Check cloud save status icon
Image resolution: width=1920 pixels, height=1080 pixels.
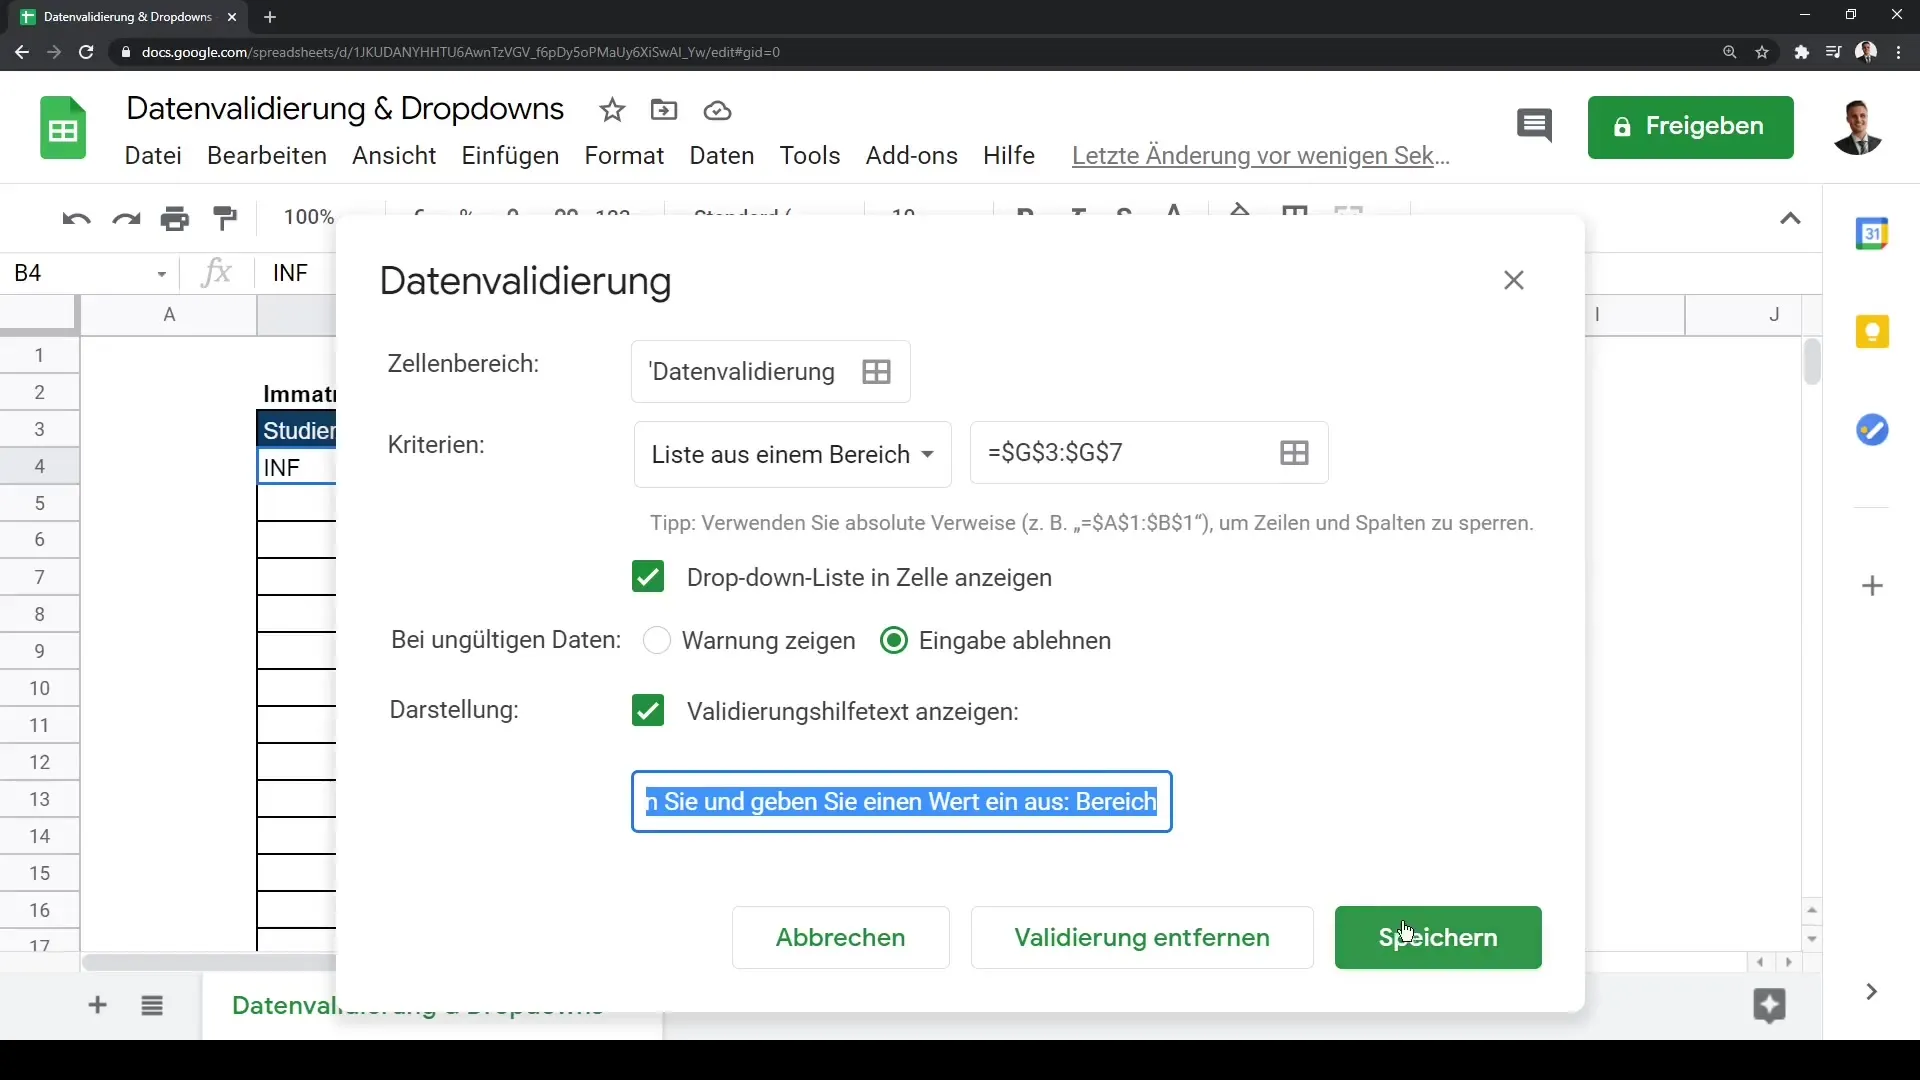[x=717, y=110]
